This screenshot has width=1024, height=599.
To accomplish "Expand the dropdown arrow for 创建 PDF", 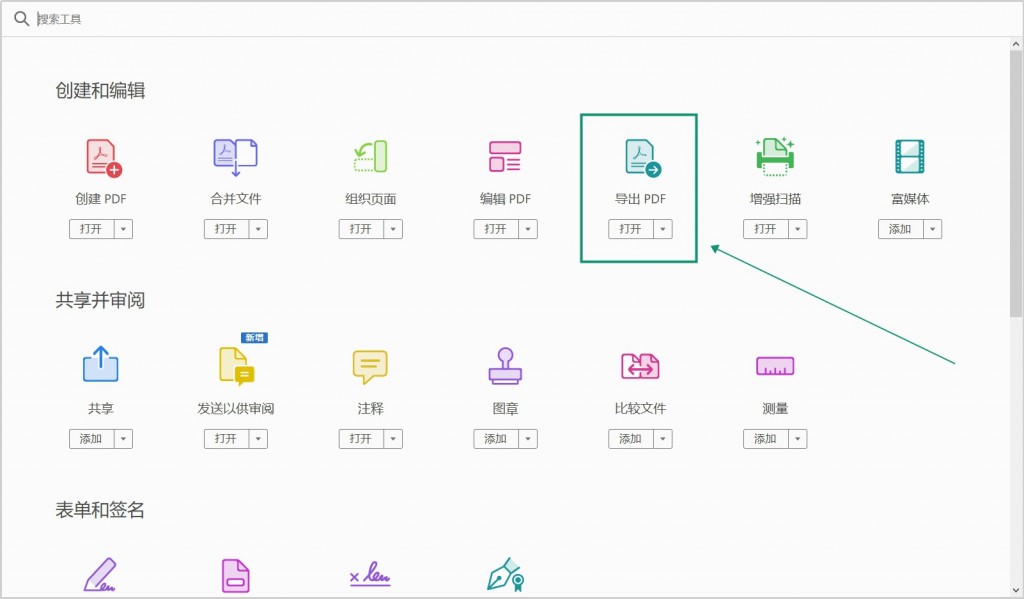I will click(123, 229).
